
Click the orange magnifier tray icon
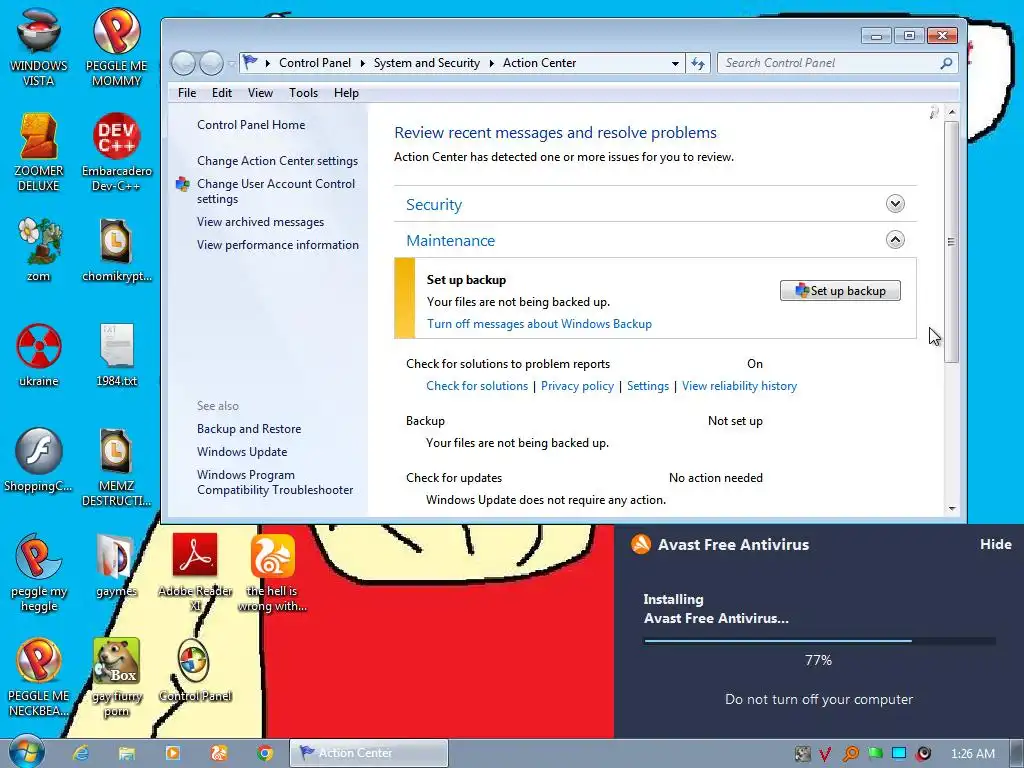[850, 754]
